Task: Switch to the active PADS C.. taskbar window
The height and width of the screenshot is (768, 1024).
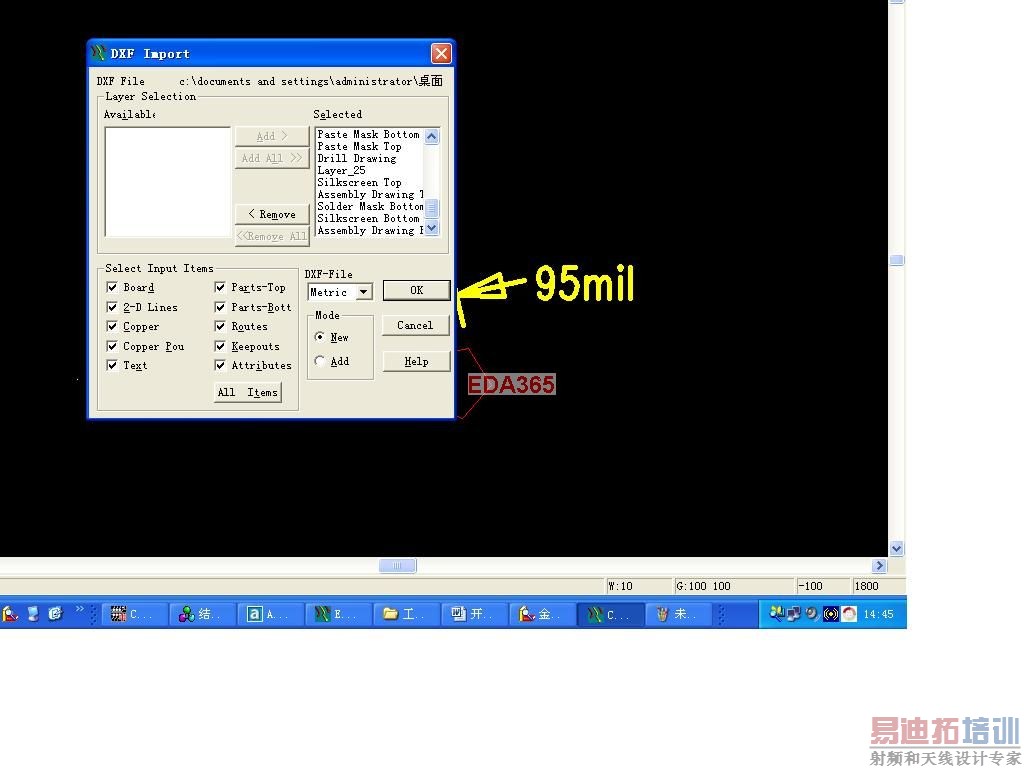Action: pyautogui.click(x=611, y=614)
